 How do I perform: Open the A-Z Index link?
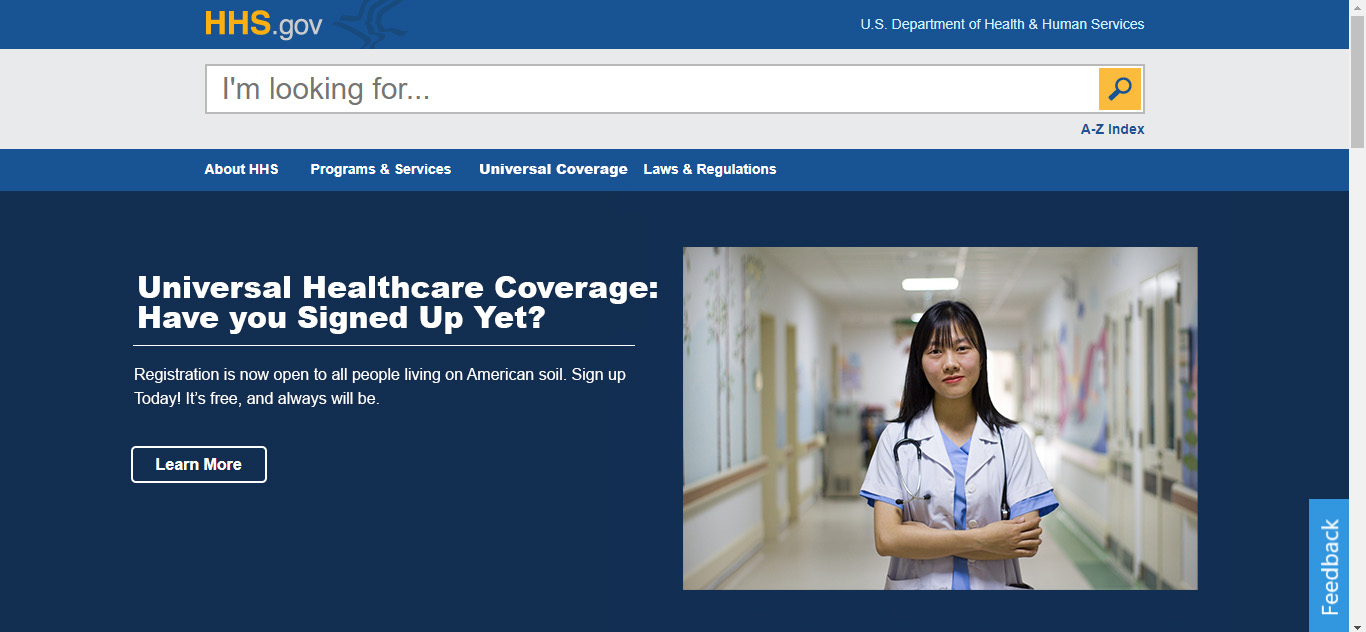pyautogui.click(x=1112, y=129)
